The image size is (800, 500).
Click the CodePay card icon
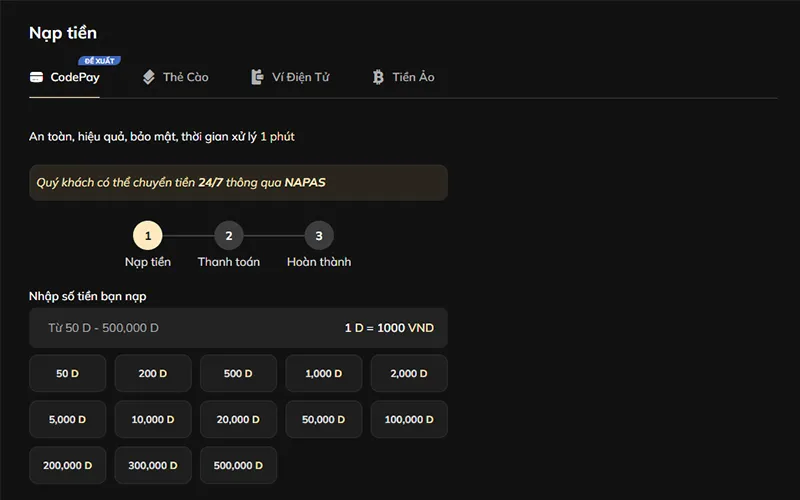(37, 77)
